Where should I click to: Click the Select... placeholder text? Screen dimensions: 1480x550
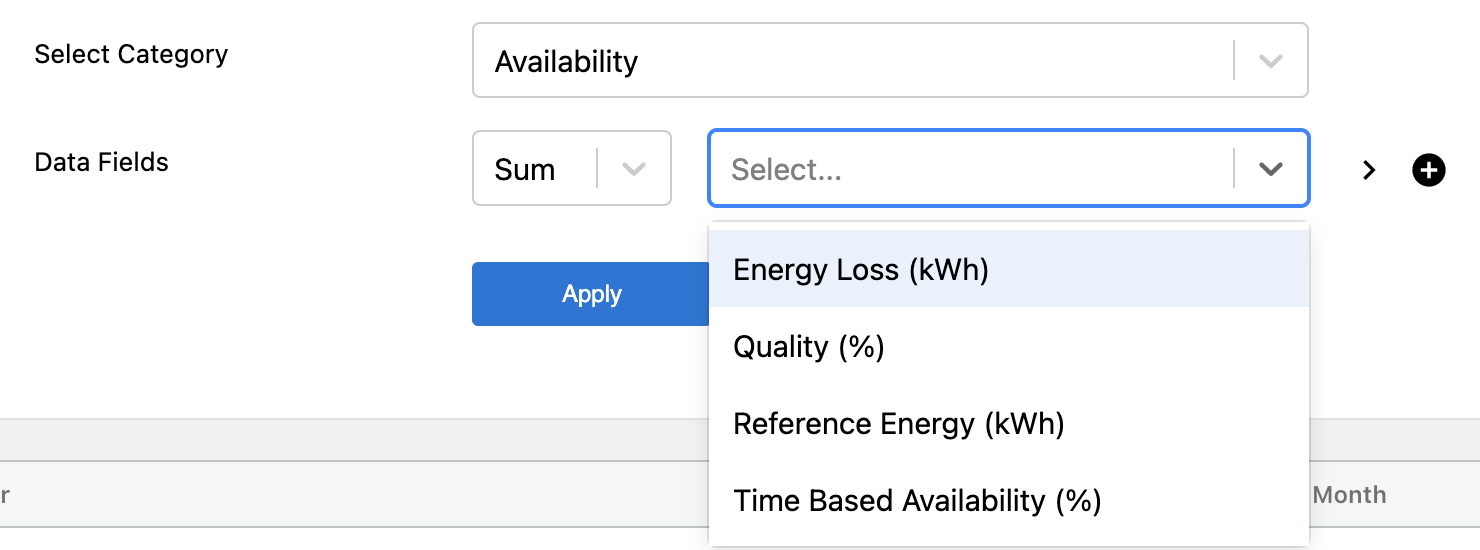point(786,170)
